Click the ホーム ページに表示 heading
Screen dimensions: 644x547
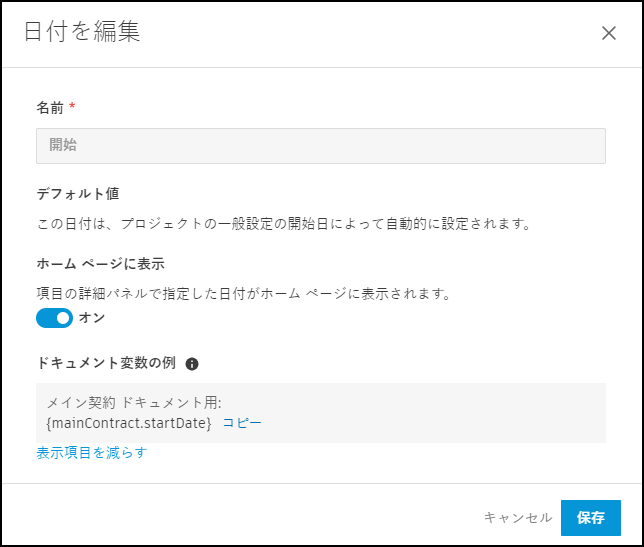coord(100,264)
